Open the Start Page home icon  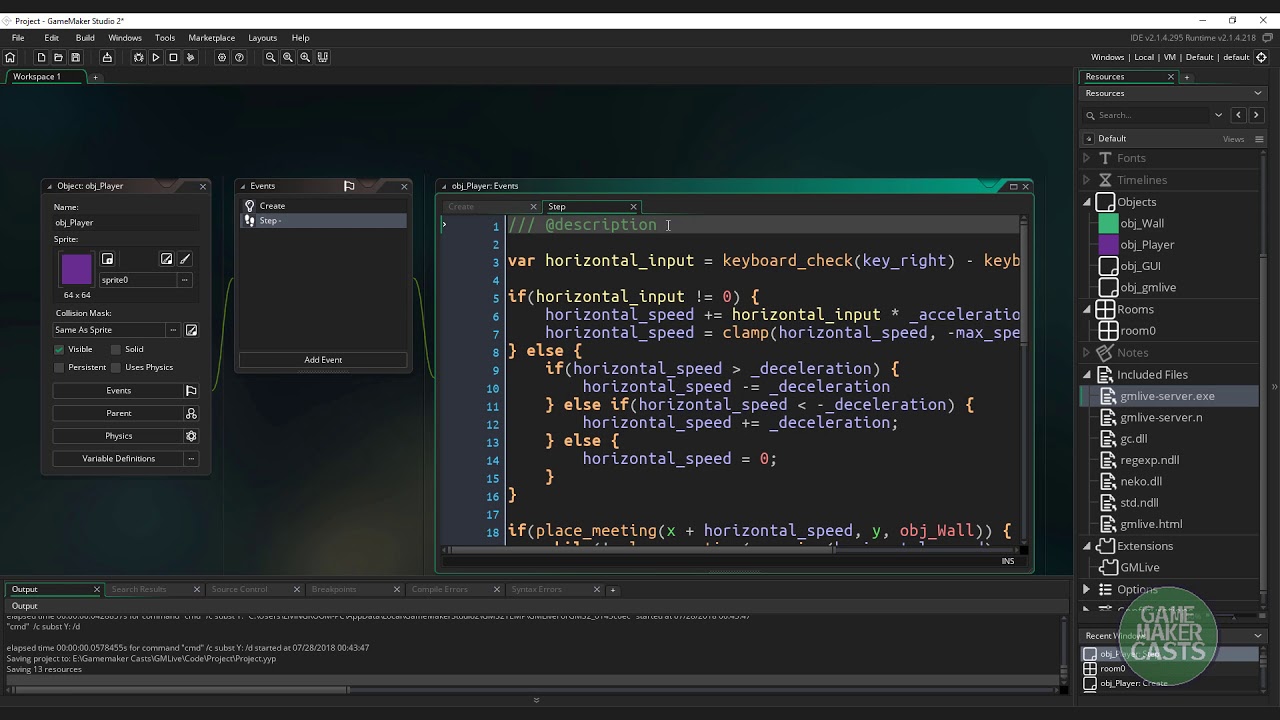pyautogui.click(x=10, y=57)
